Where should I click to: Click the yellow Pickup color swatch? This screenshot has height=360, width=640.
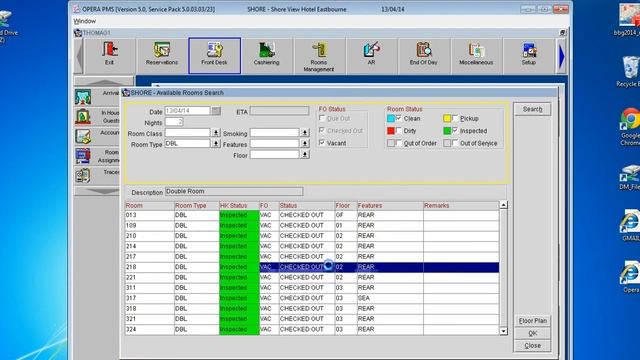[447, 118]
